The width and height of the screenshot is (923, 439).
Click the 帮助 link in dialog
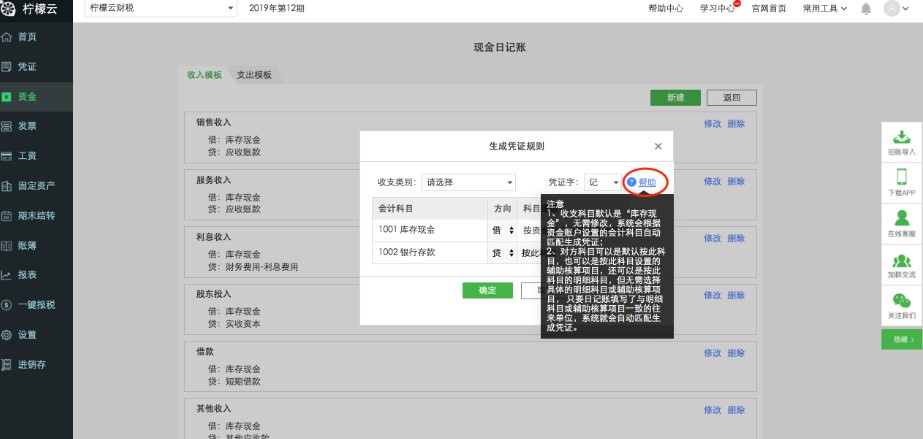pos(647,182)
